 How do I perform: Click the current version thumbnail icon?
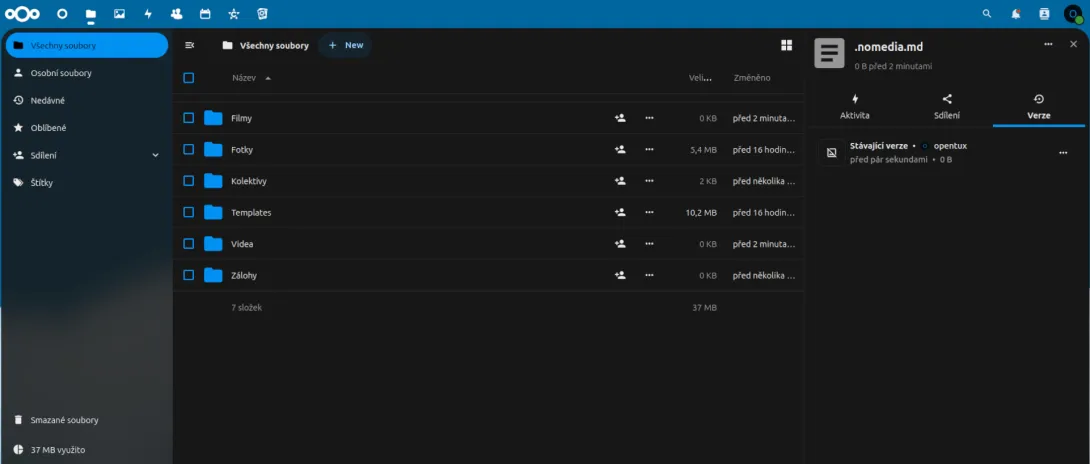(x=831, y=152)
